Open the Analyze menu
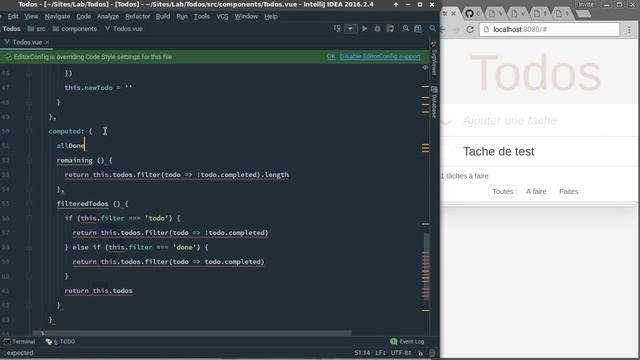 pyautogui.click(x=108, y=16)
